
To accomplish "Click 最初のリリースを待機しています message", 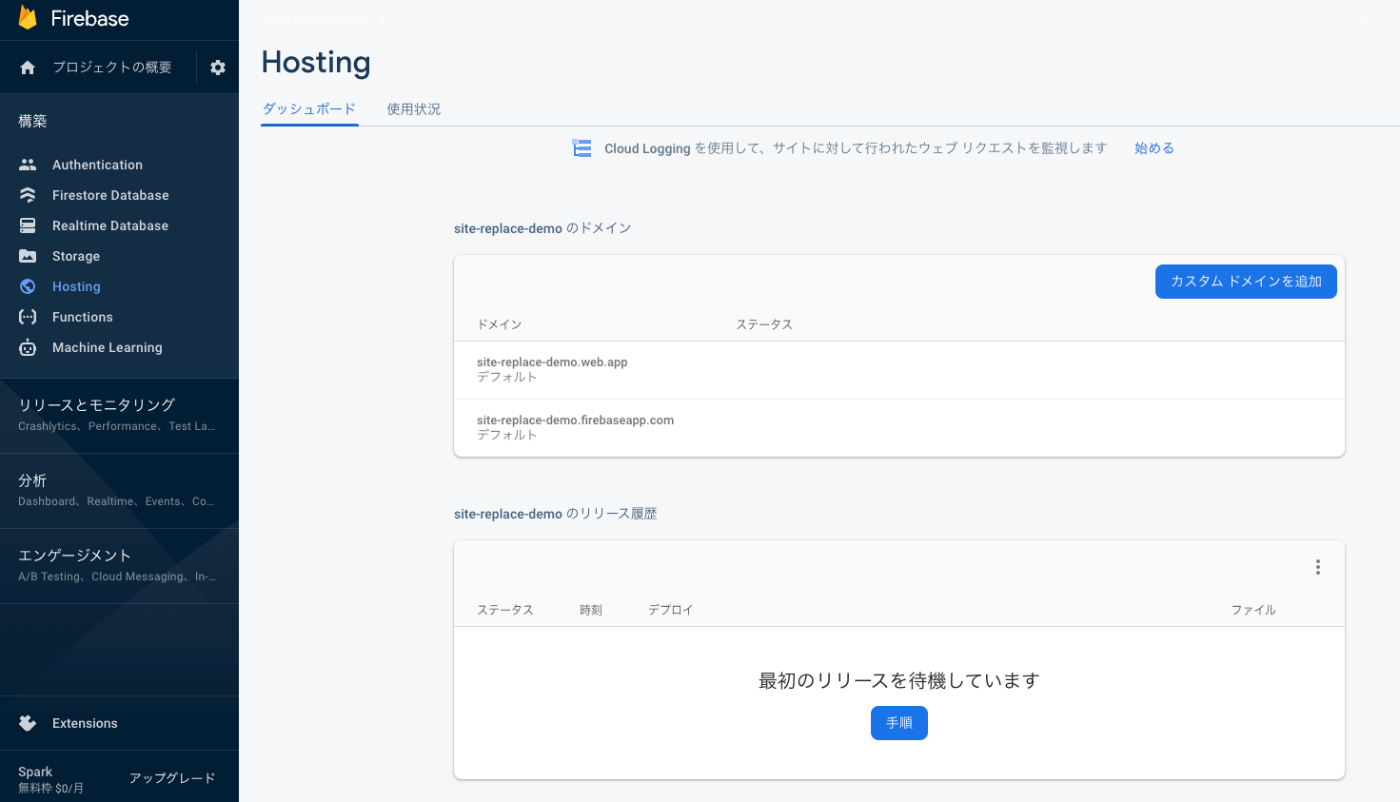I will coord(899,681).
